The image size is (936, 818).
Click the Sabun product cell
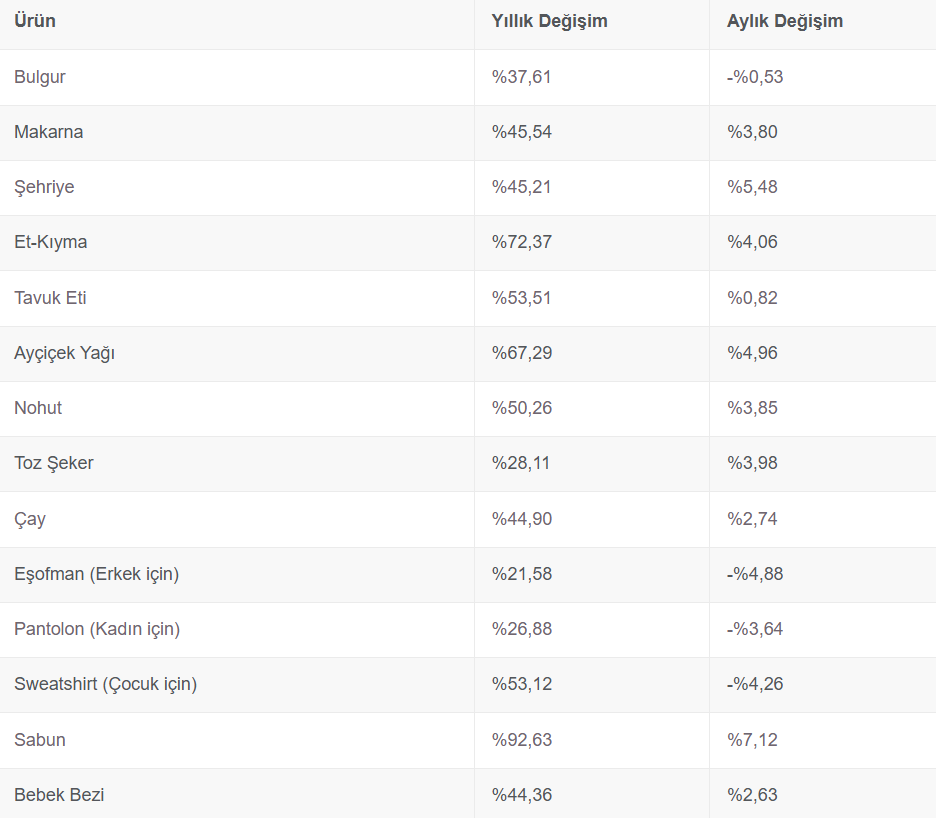pos(40,740)
